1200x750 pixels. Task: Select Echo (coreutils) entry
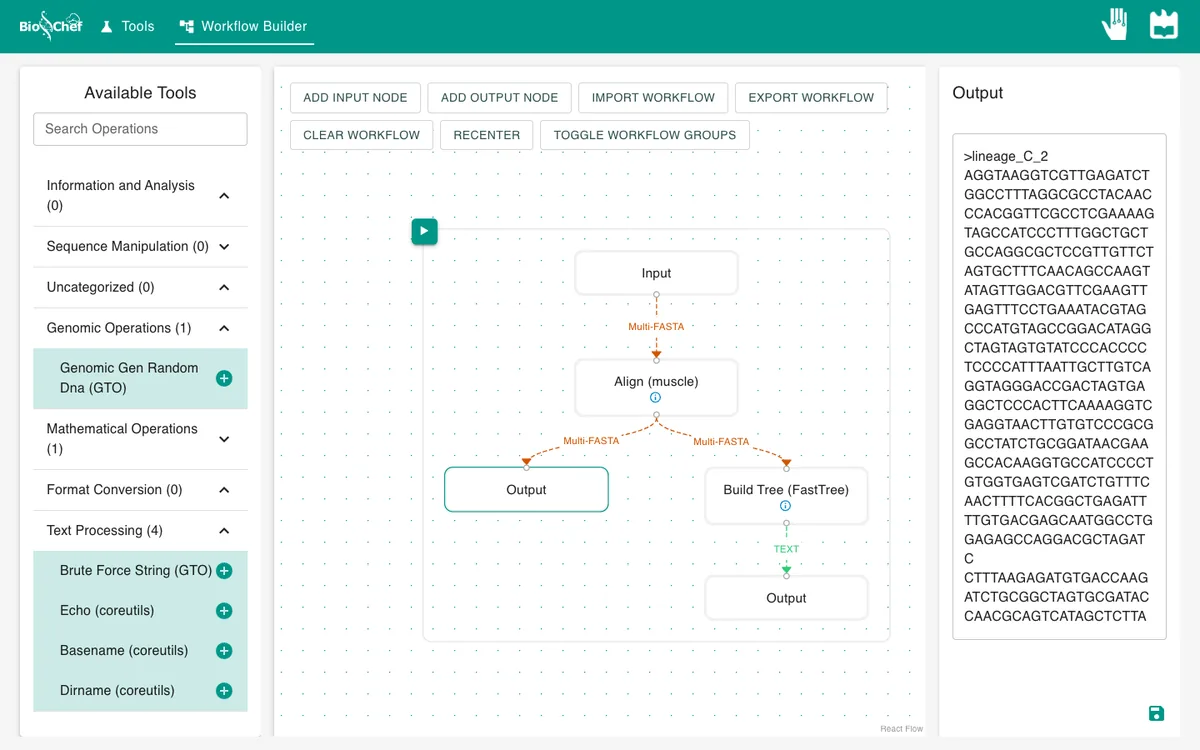tap(140, 611)
